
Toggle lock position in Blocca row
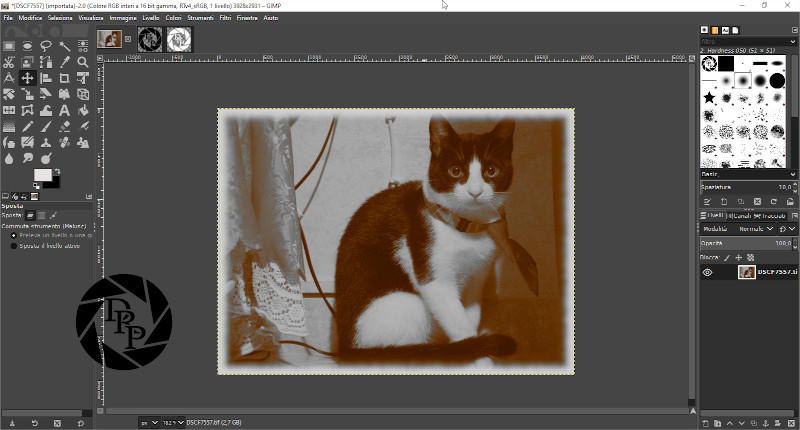click(738, 258)
